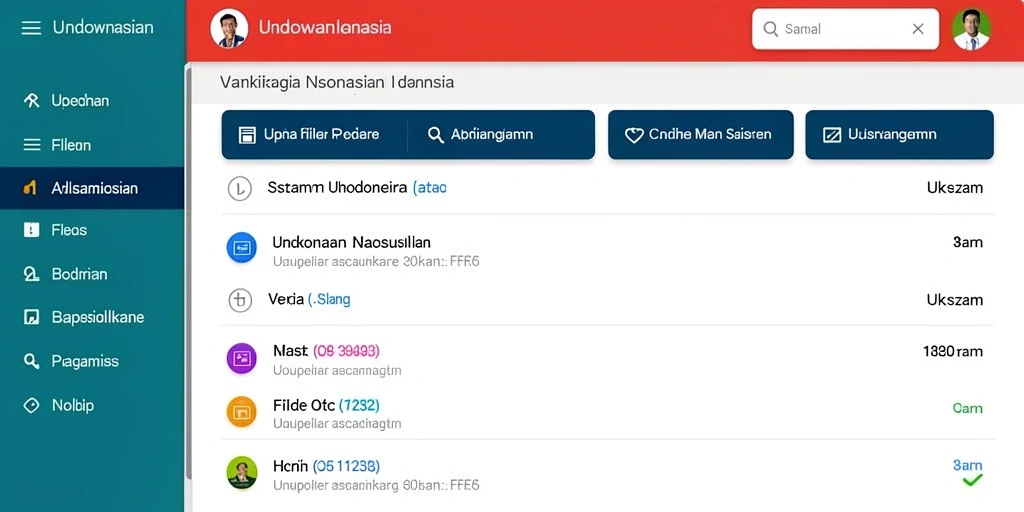Image resolution: width=1024 pixels, height=512 pixels.
Task: Click circular plus icon beside Verda
Action: click(x=240, y=300)
